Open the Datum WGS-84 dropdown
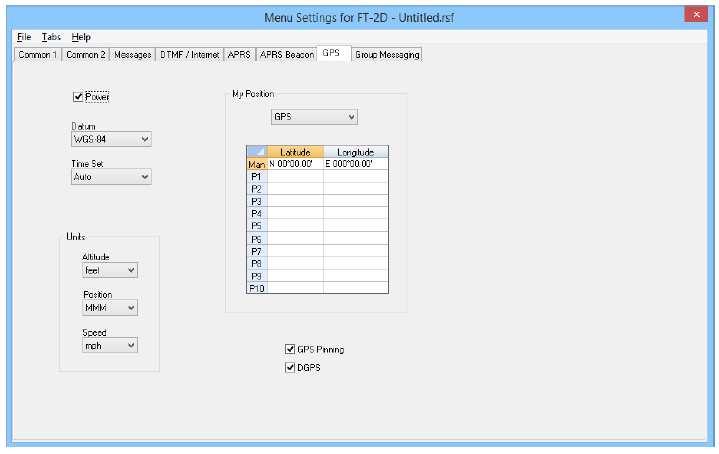 (111, 139)
